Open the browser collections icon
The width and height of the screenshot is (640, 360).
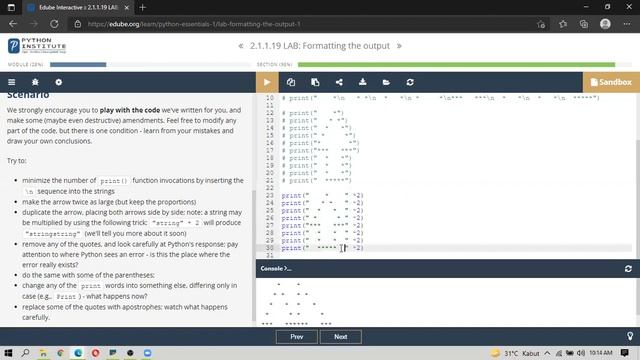click(x=584, y=24)
